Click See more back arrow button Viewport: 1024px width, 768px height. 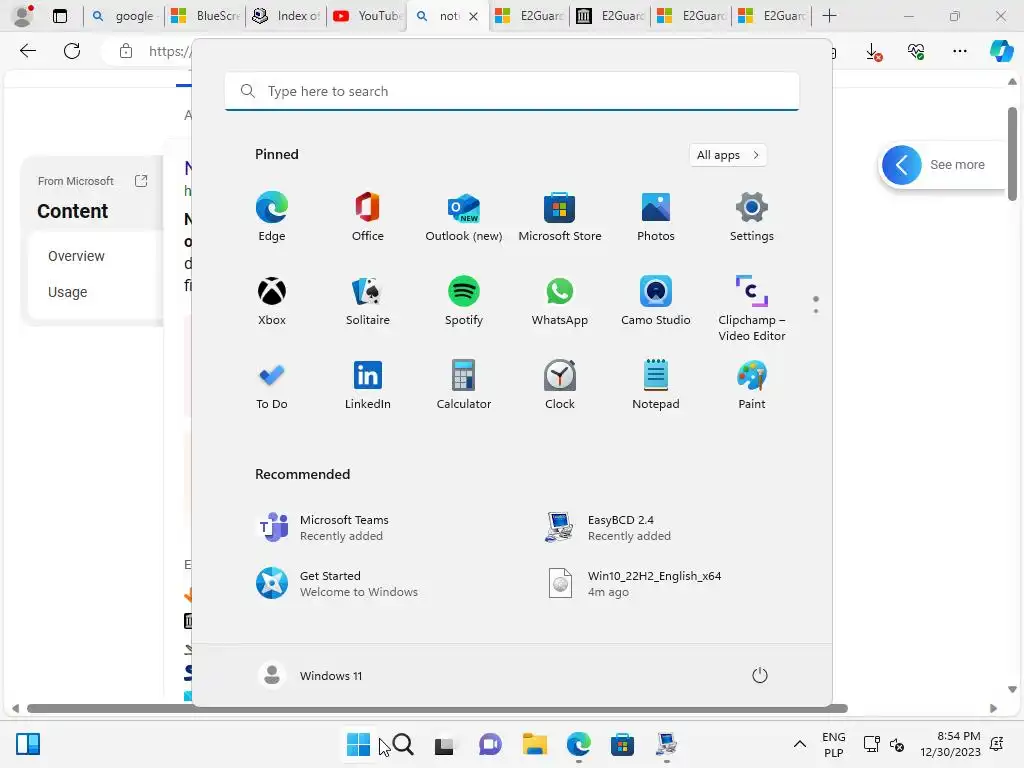tap(901, 165)
